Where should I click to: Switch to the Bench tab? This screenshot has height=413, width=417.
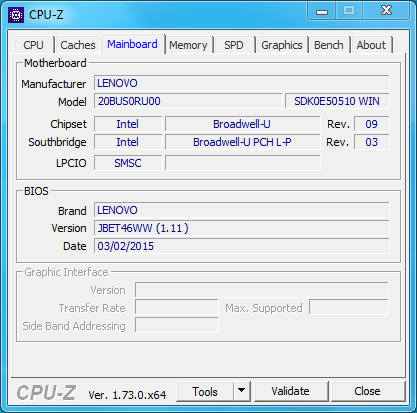[329, 45]
